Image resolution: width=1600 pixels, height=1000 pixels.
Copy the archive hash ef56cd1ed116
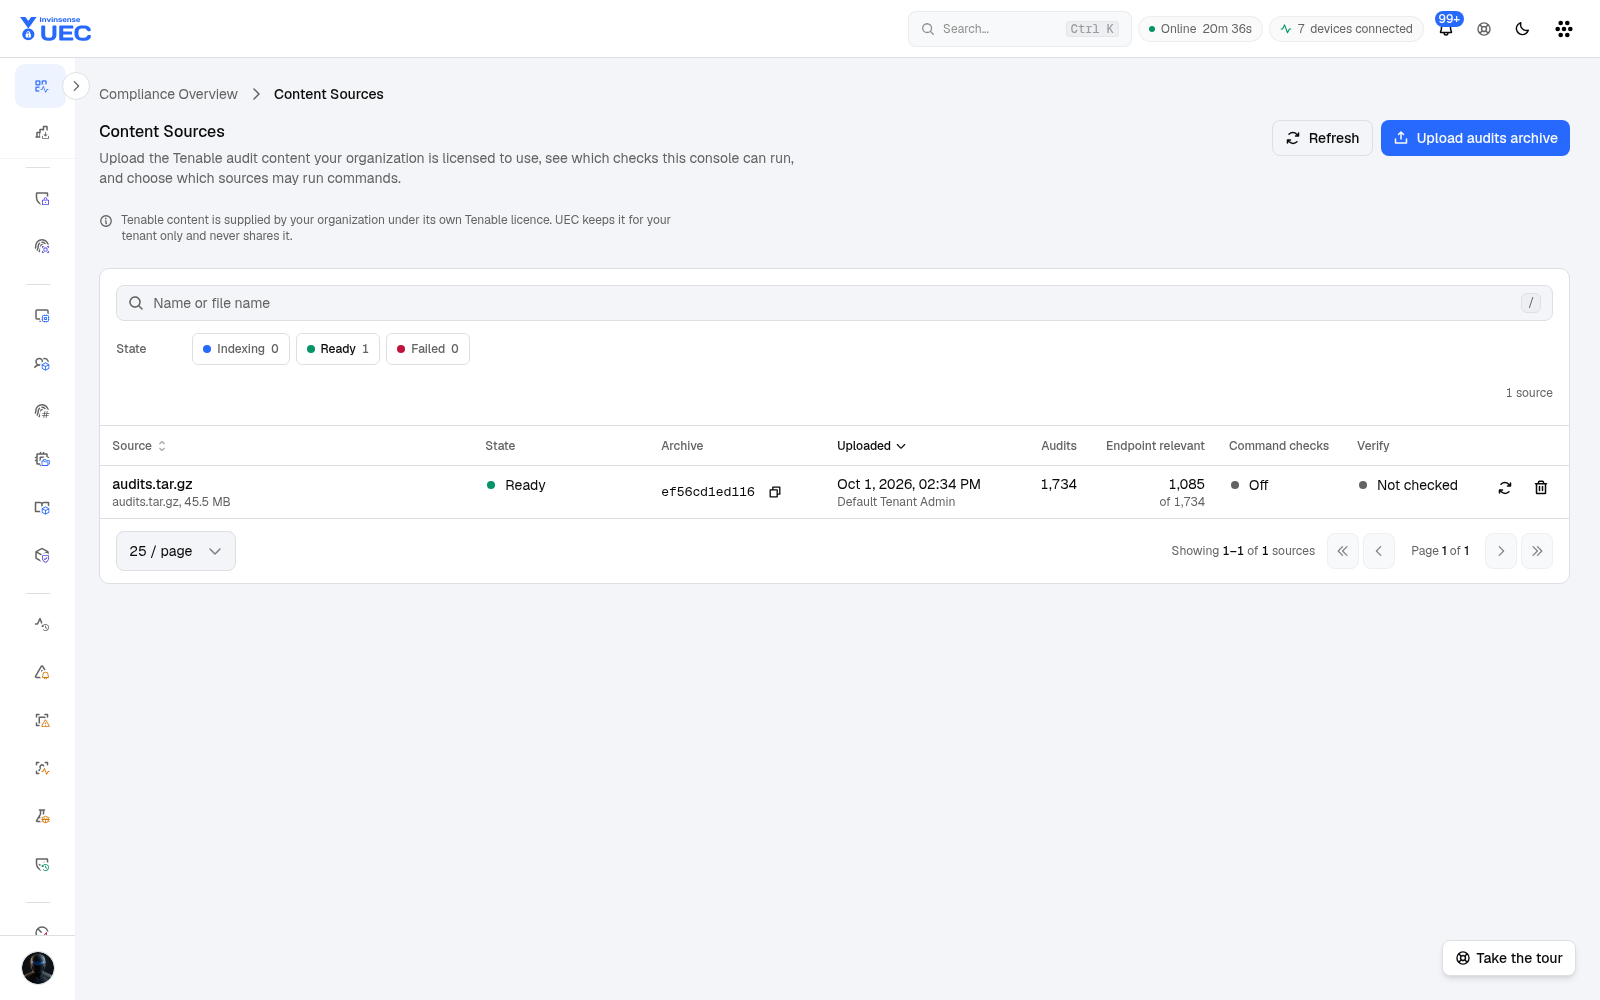click(x=775, y=492)
